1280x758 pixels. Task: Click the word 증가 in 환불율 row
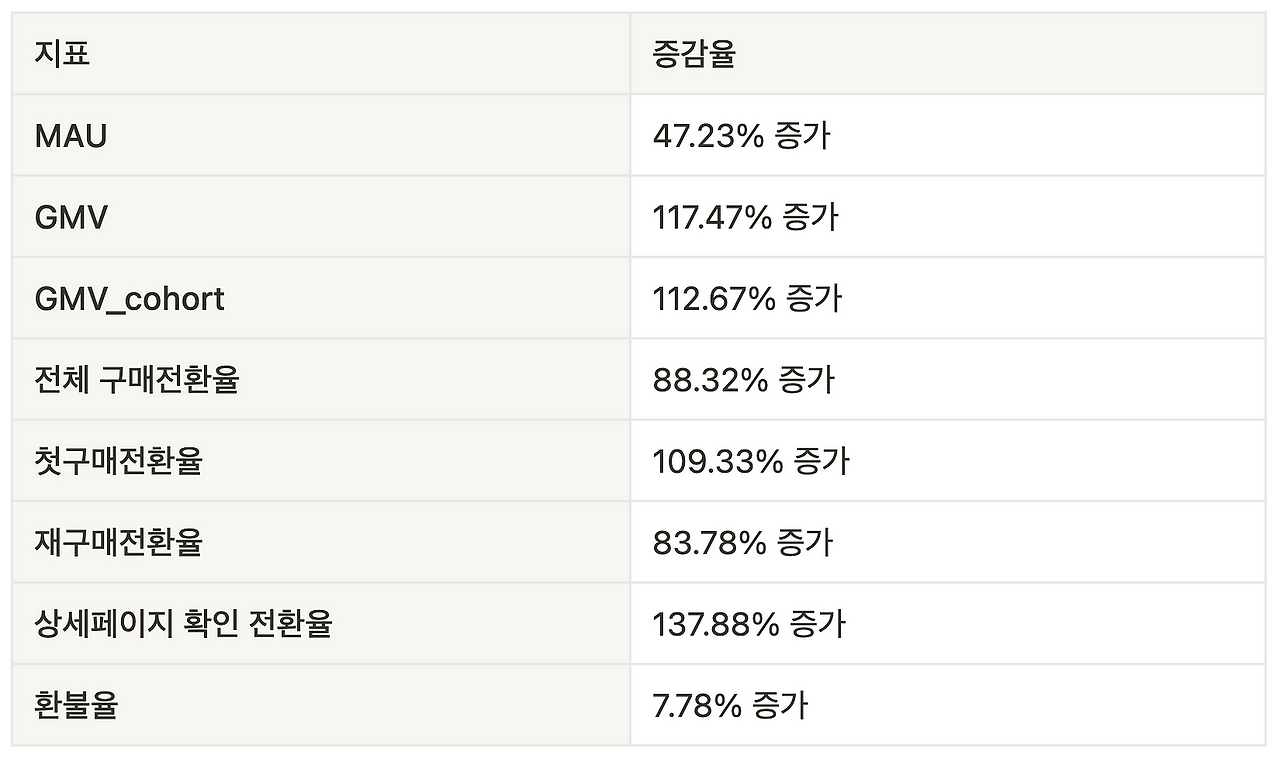(779, 705)
